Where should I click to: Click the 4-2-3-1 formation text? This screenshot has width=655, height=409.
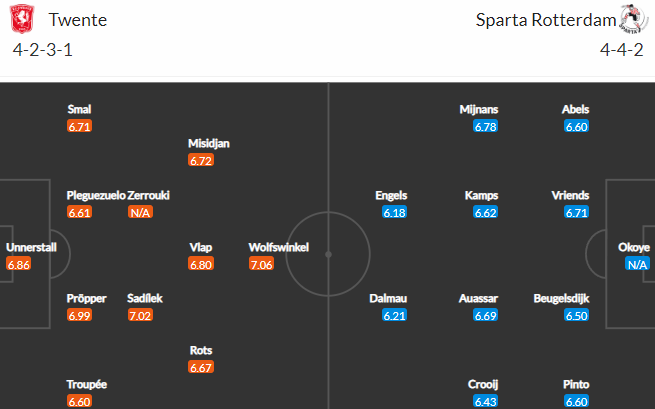(43, 50)
